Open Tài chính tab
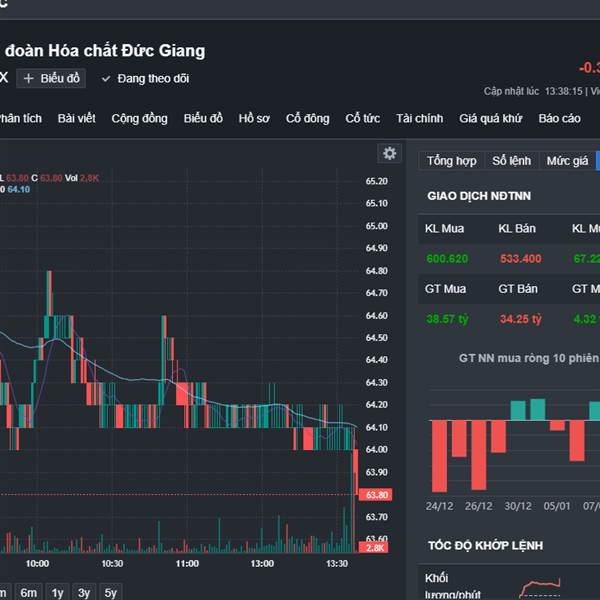Image resolution: width=600 pixels, height=600 pixels. pyautogui.click(x=419, y=118)
